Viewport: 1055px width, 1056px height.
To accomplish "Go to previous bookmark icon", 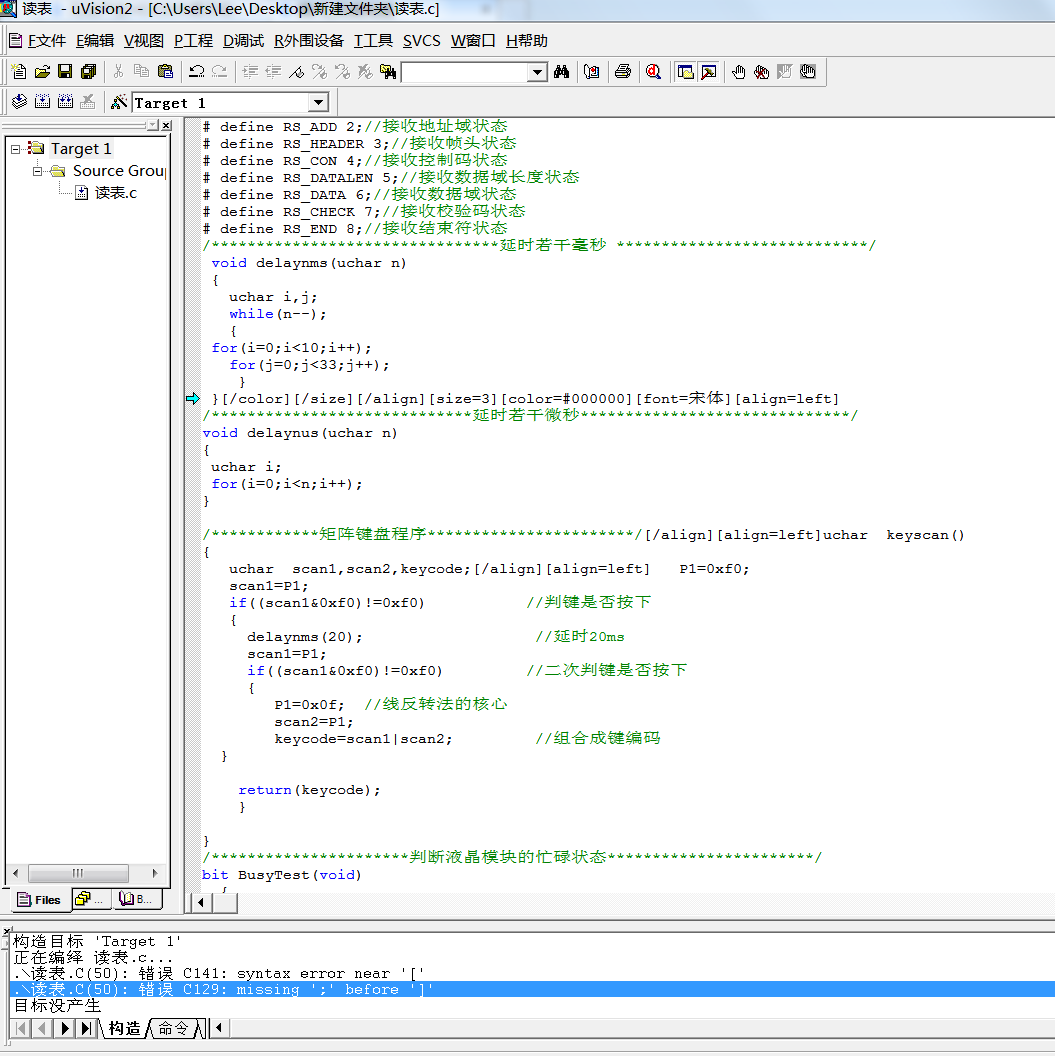I will 342,71.
